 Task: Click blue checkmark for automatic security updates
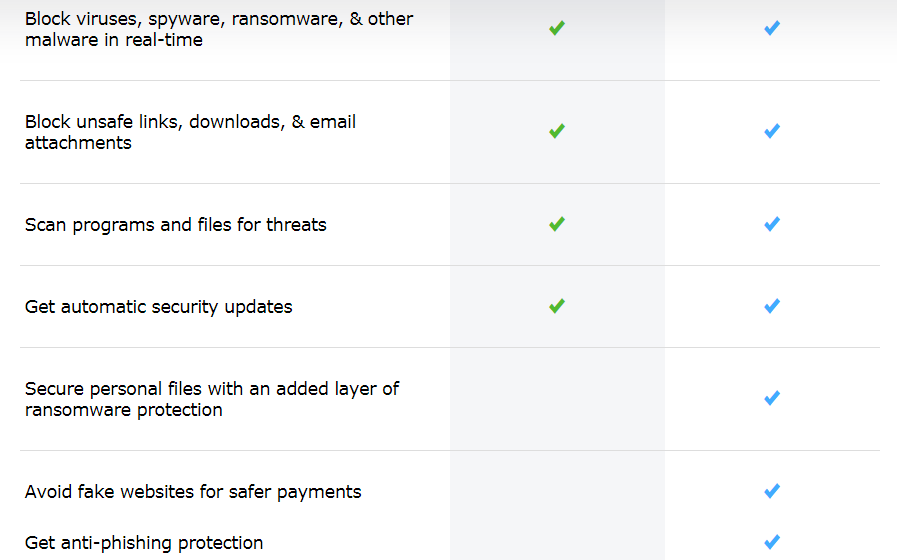point(771,306)
